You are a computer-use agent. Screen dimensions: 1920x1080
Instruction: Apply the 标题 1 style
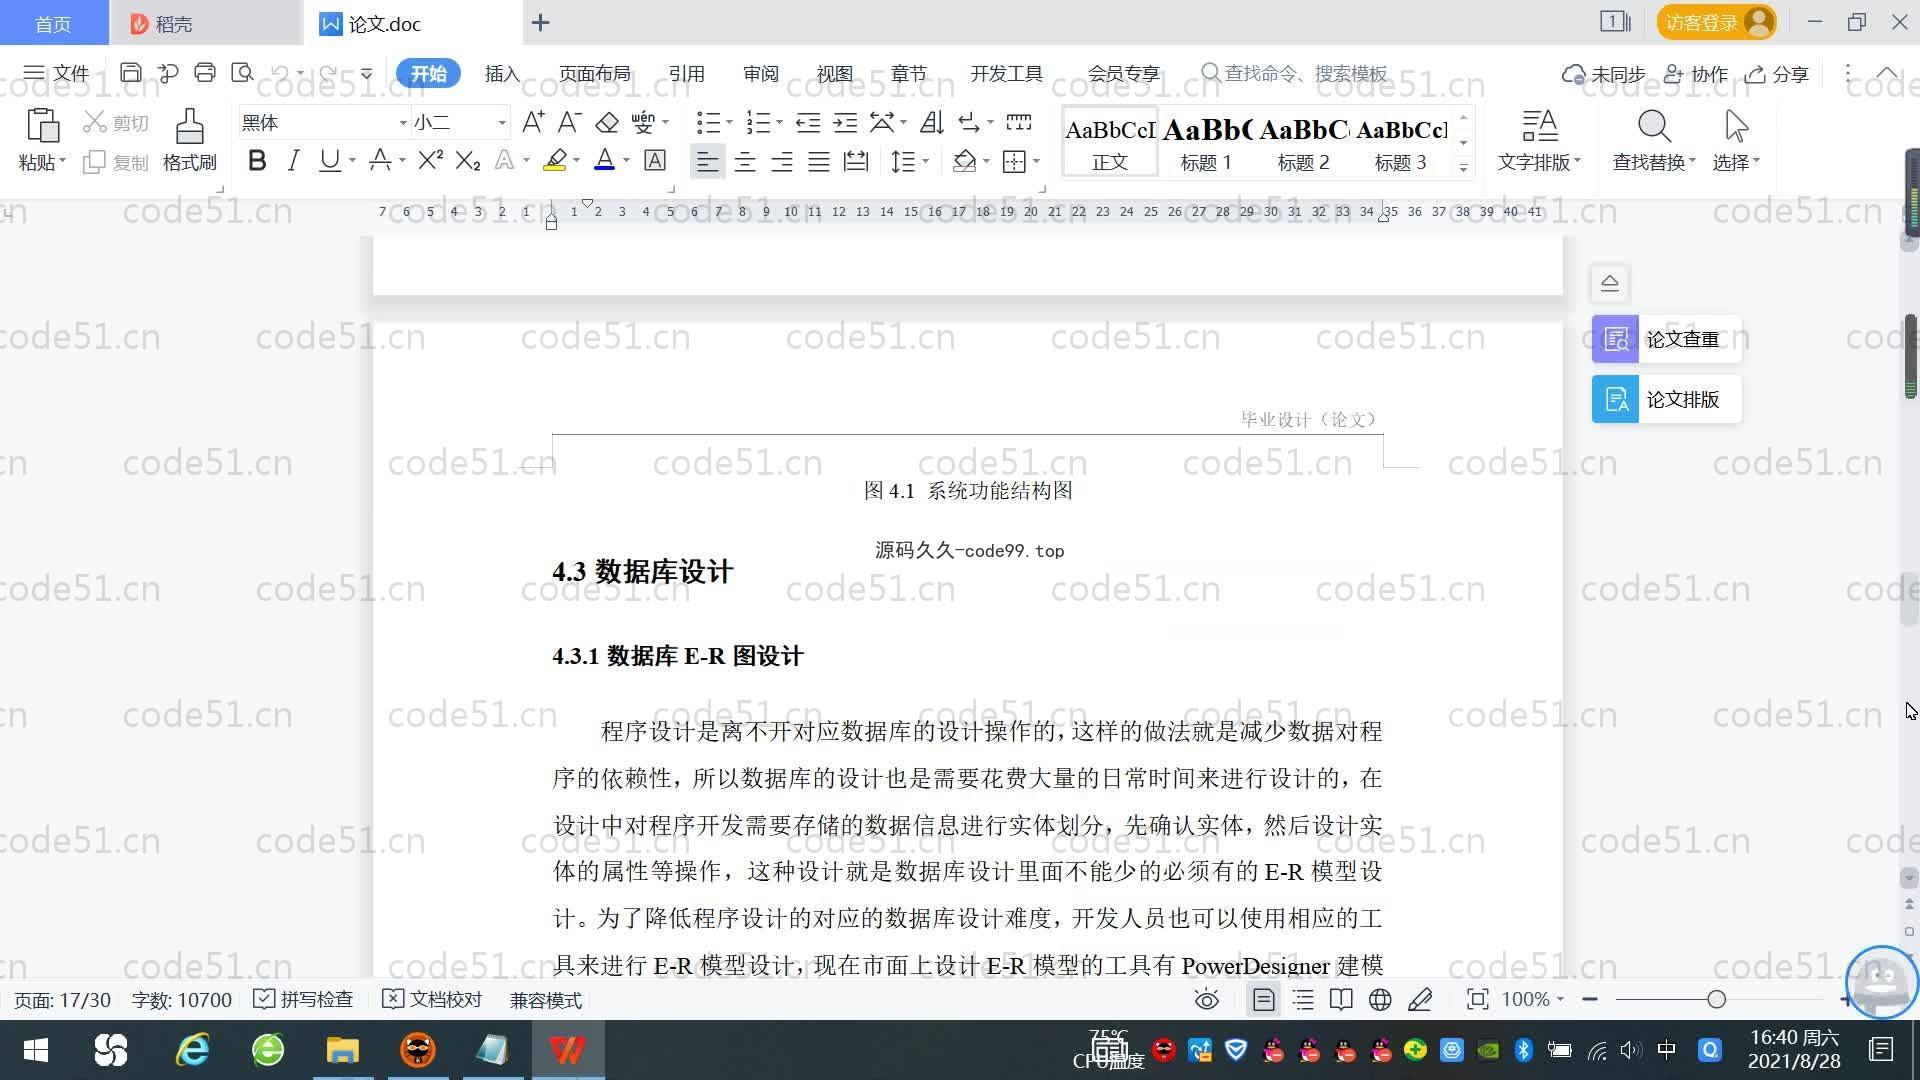1206,143
